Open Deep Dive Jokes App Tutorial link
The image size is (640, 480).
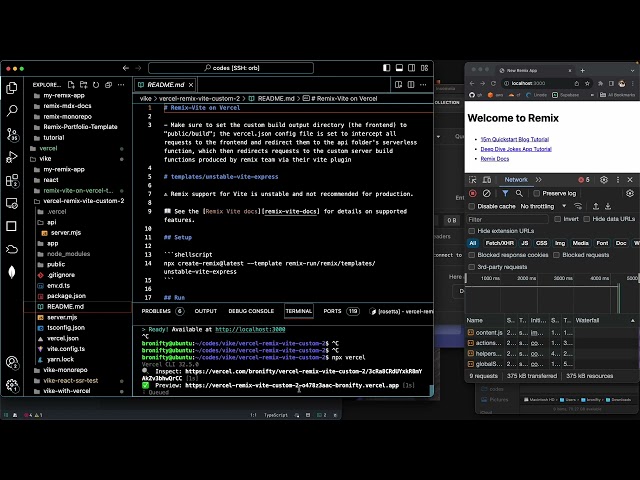516,149
